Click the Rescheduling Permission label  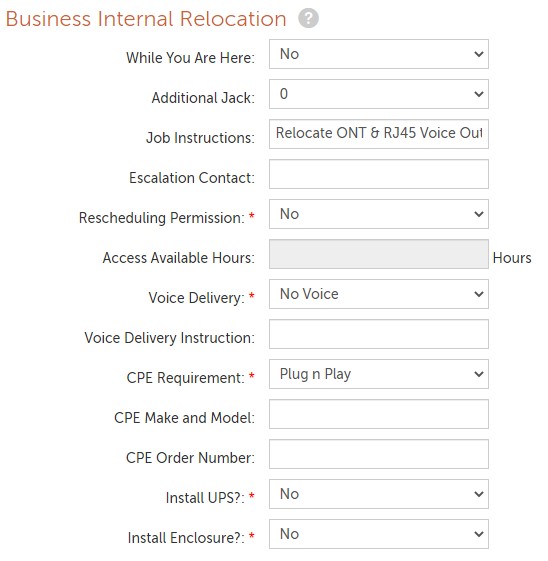click(162, 218)
